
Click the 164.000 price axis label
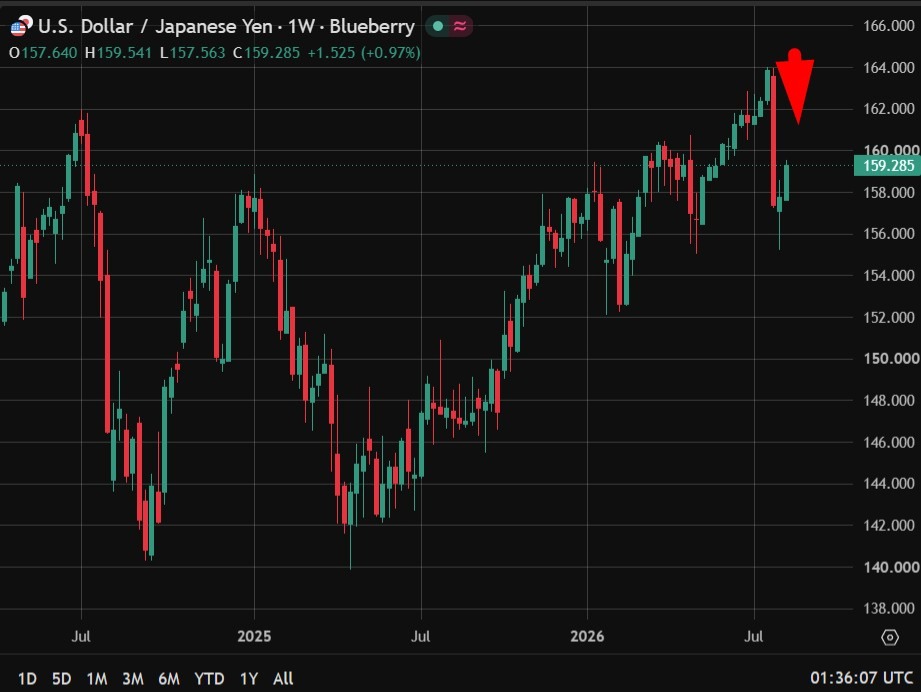click(888, 68)
